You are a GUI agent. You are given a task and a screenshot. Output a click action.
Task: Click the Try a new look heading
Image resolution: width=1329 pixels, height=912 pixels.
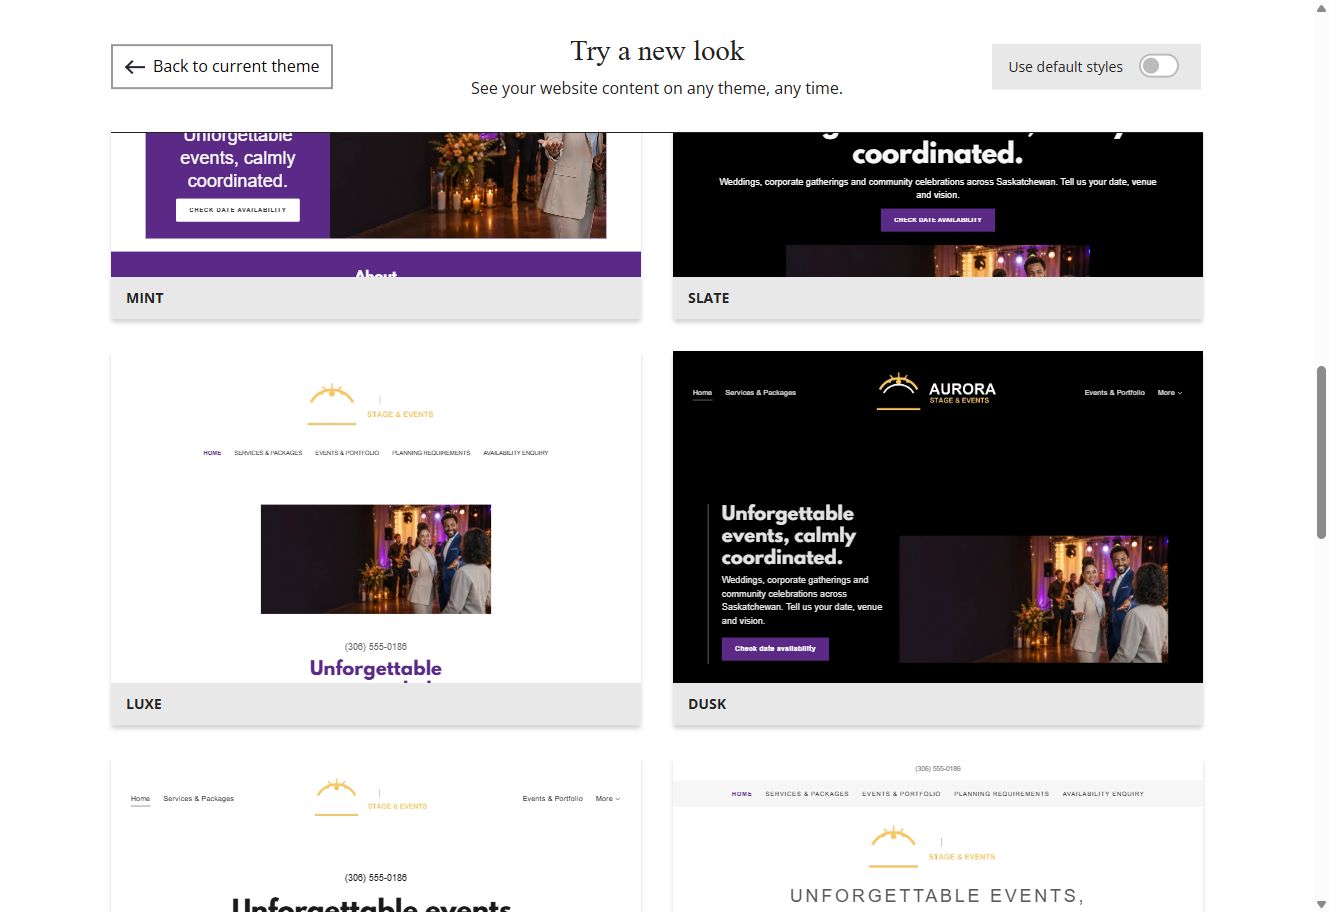[657, 51]
